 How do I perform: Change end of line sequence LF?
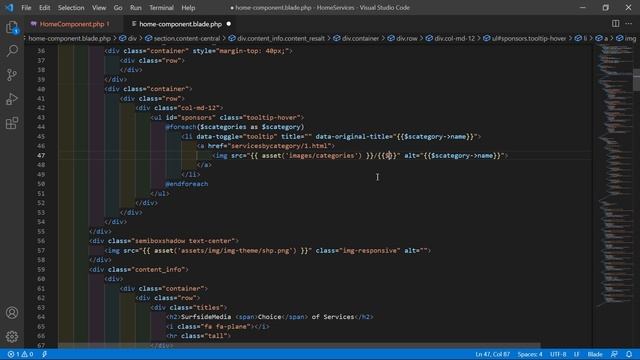pyautogui.click(x=577, y=354)
